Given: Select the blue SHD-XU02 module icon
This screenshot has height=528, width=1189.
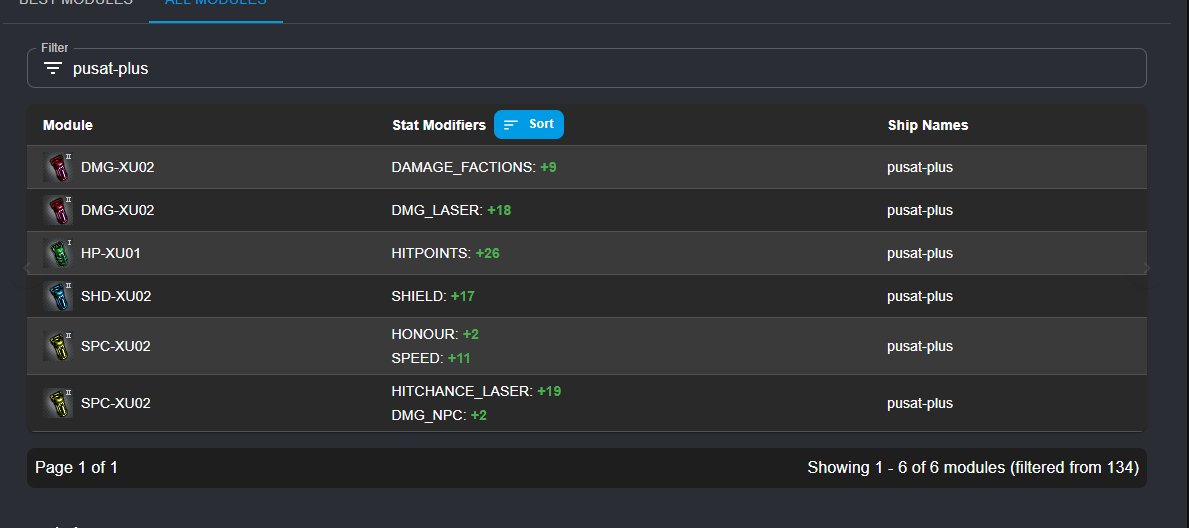Looking at the screenshot, I should [59, 296].
